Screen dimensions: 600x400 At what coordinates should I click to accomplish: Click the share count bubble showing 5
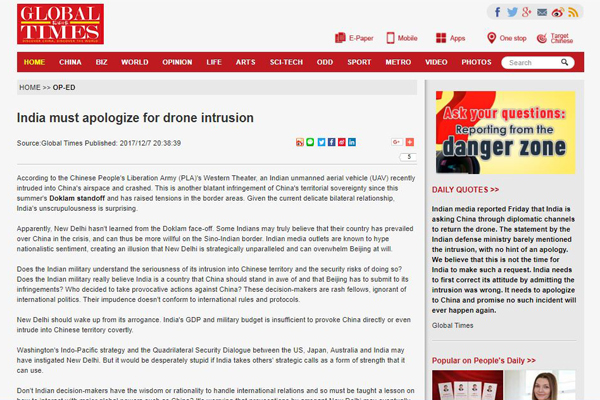click(x=408, y=157)
